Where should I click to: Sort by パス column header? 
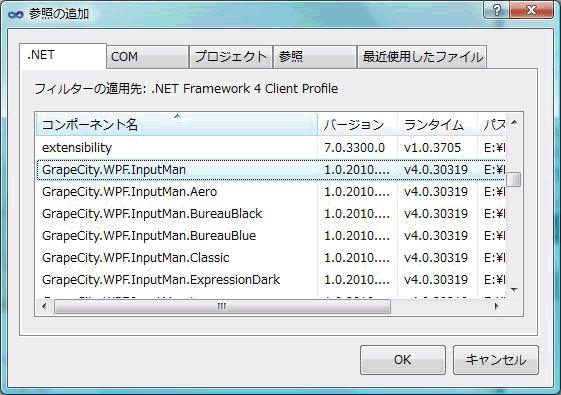pyautogui.click(x=492, y=125)
